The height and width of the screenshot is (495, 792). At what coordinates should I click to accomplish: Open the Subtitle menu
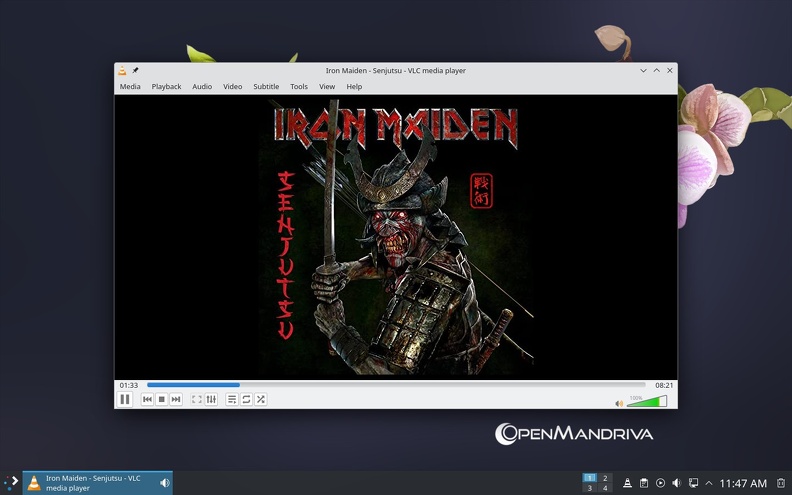pos(266,86)
